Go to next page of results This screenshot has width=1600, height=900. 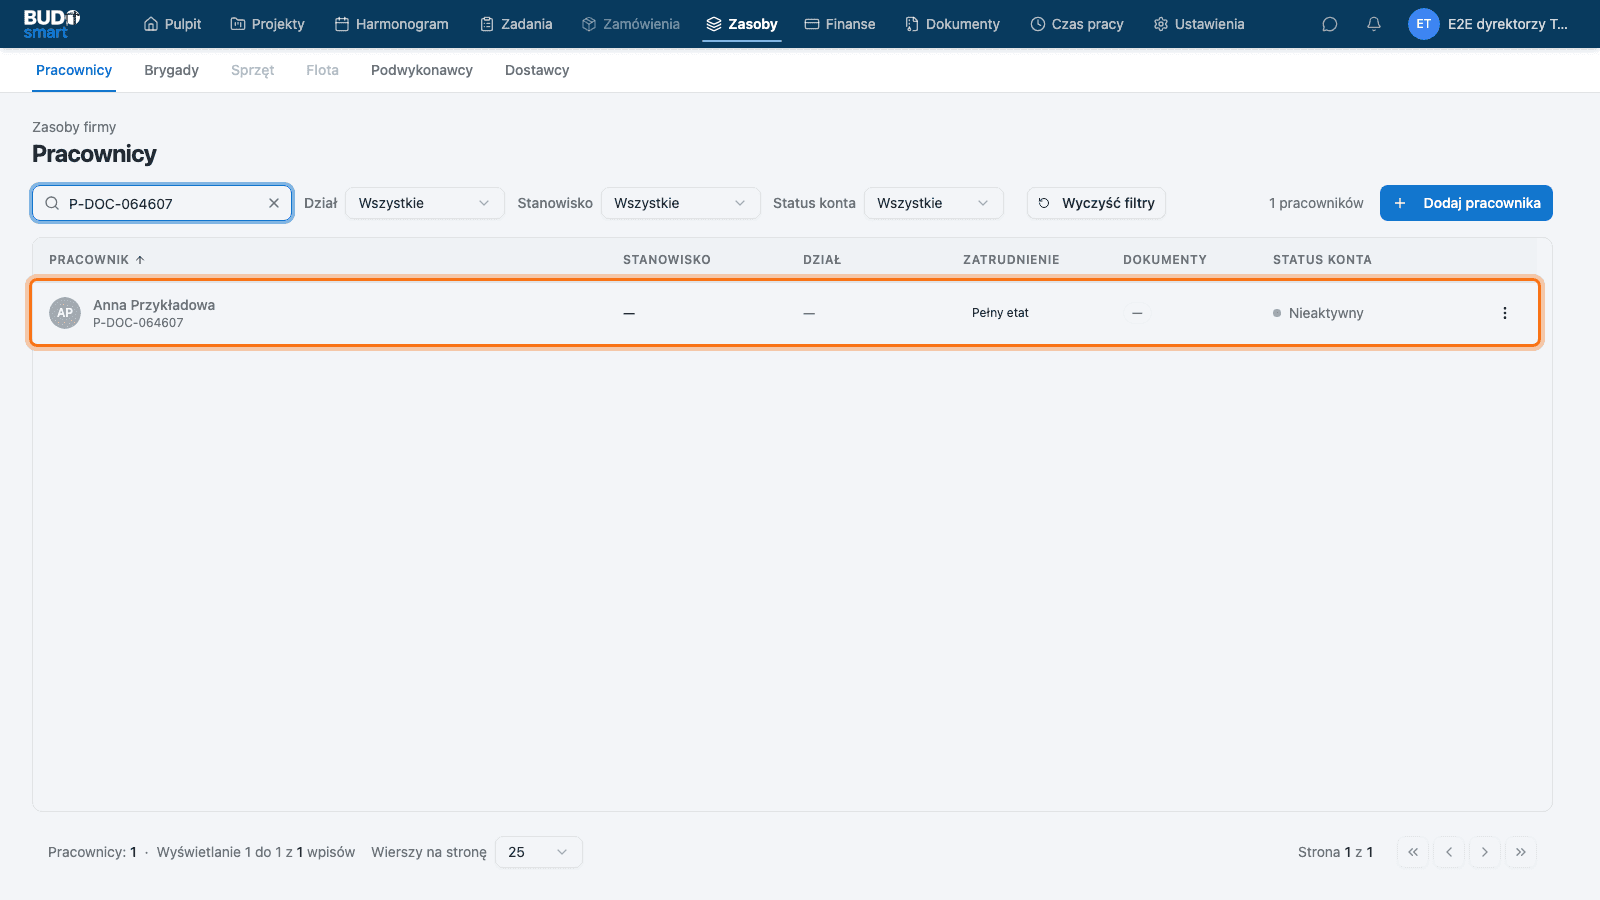(1485, 852)
